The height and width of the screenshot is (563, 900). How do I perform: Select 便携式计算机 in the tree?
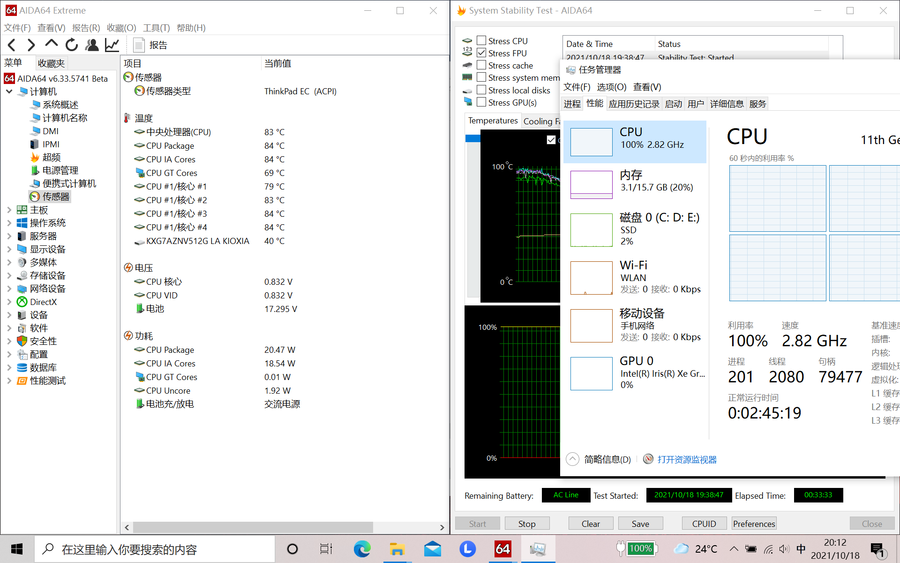point(69,184)
